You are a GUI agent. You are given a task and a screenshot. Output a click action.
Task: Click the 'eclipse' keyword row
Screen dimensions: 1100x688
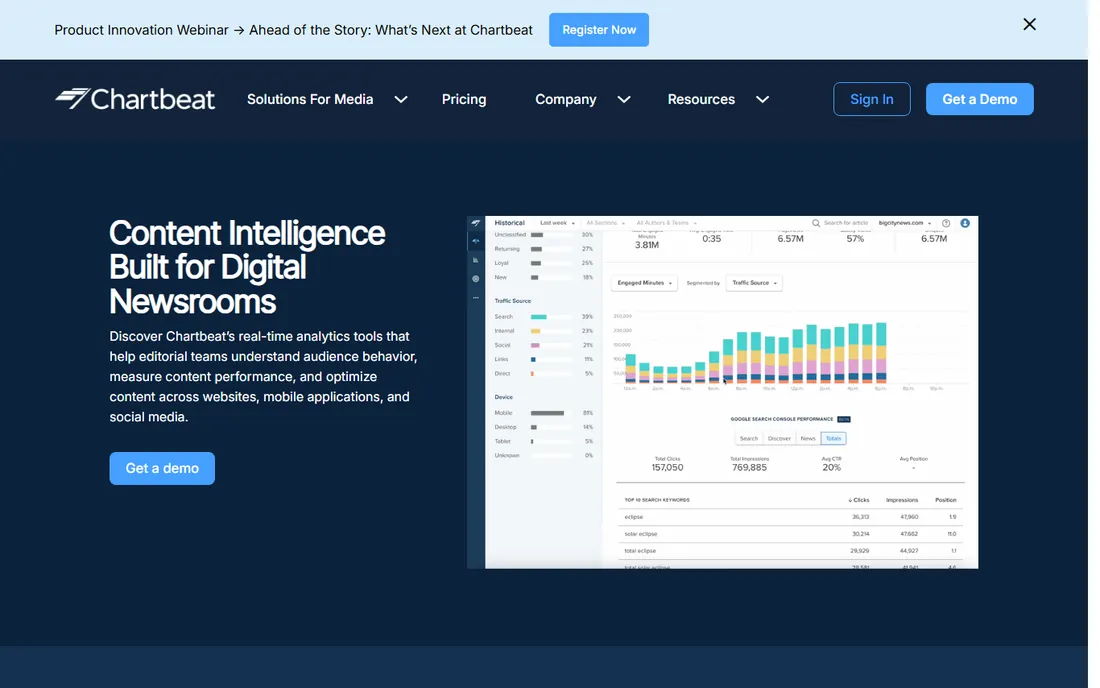coord(791,517)
